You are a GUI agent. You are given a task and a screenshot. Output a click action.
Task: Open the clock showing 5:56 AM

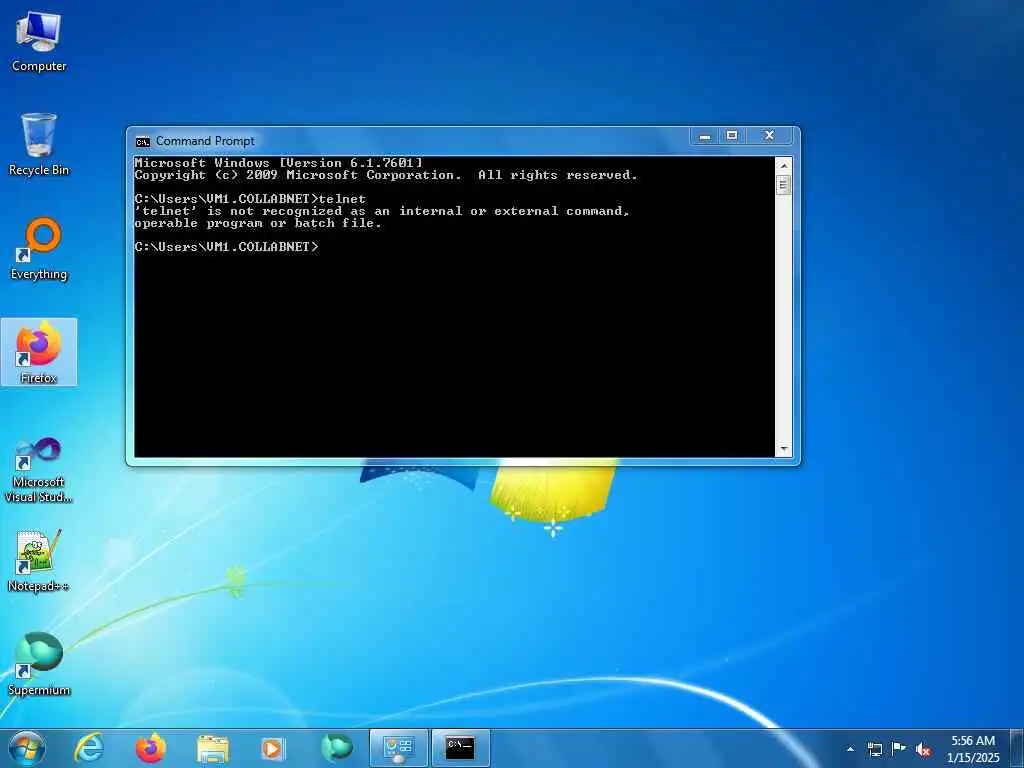pyautogui.click(x=973, y=748)
